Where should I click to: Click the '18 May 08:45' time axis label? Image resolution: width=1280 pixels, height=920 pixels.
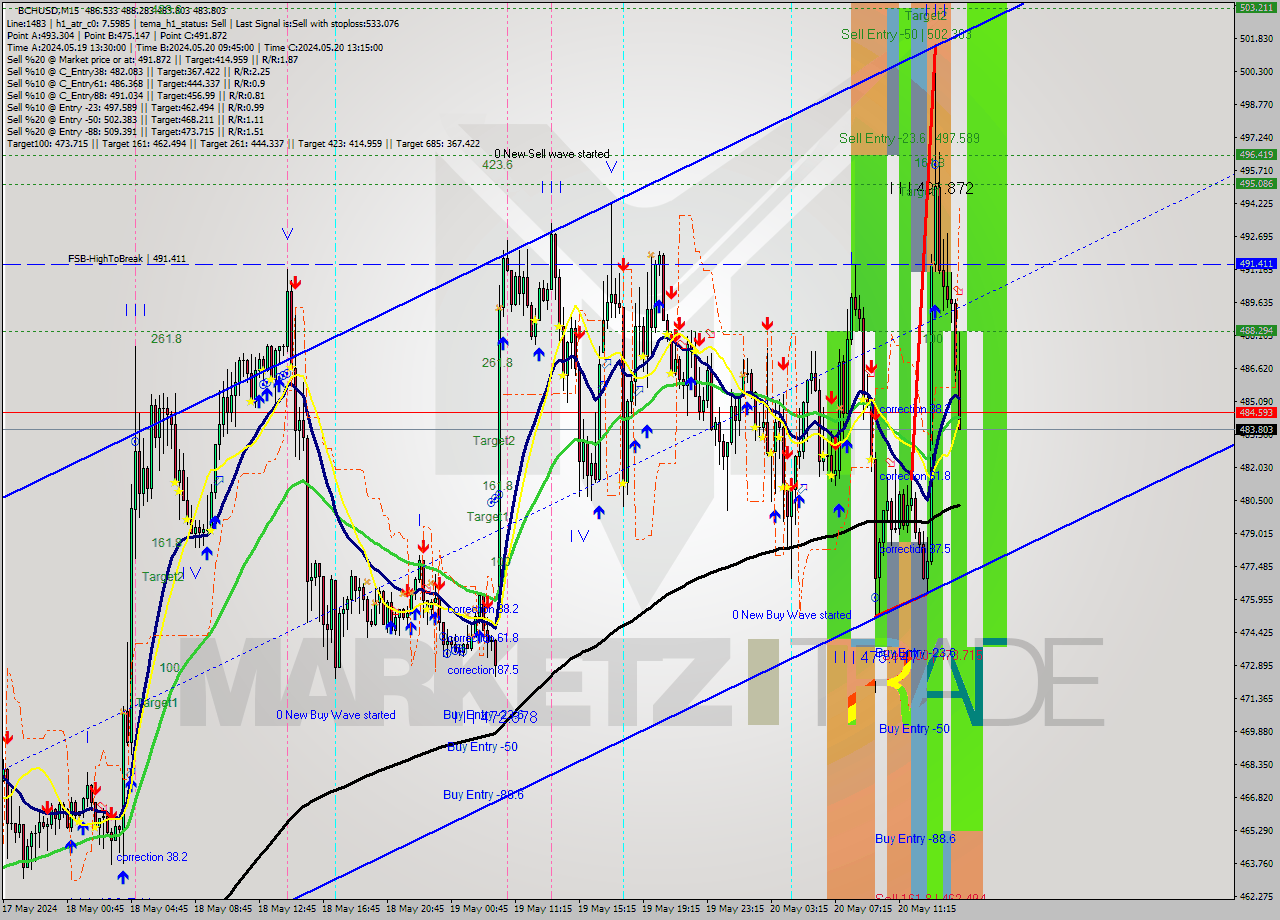coord(223,910)
